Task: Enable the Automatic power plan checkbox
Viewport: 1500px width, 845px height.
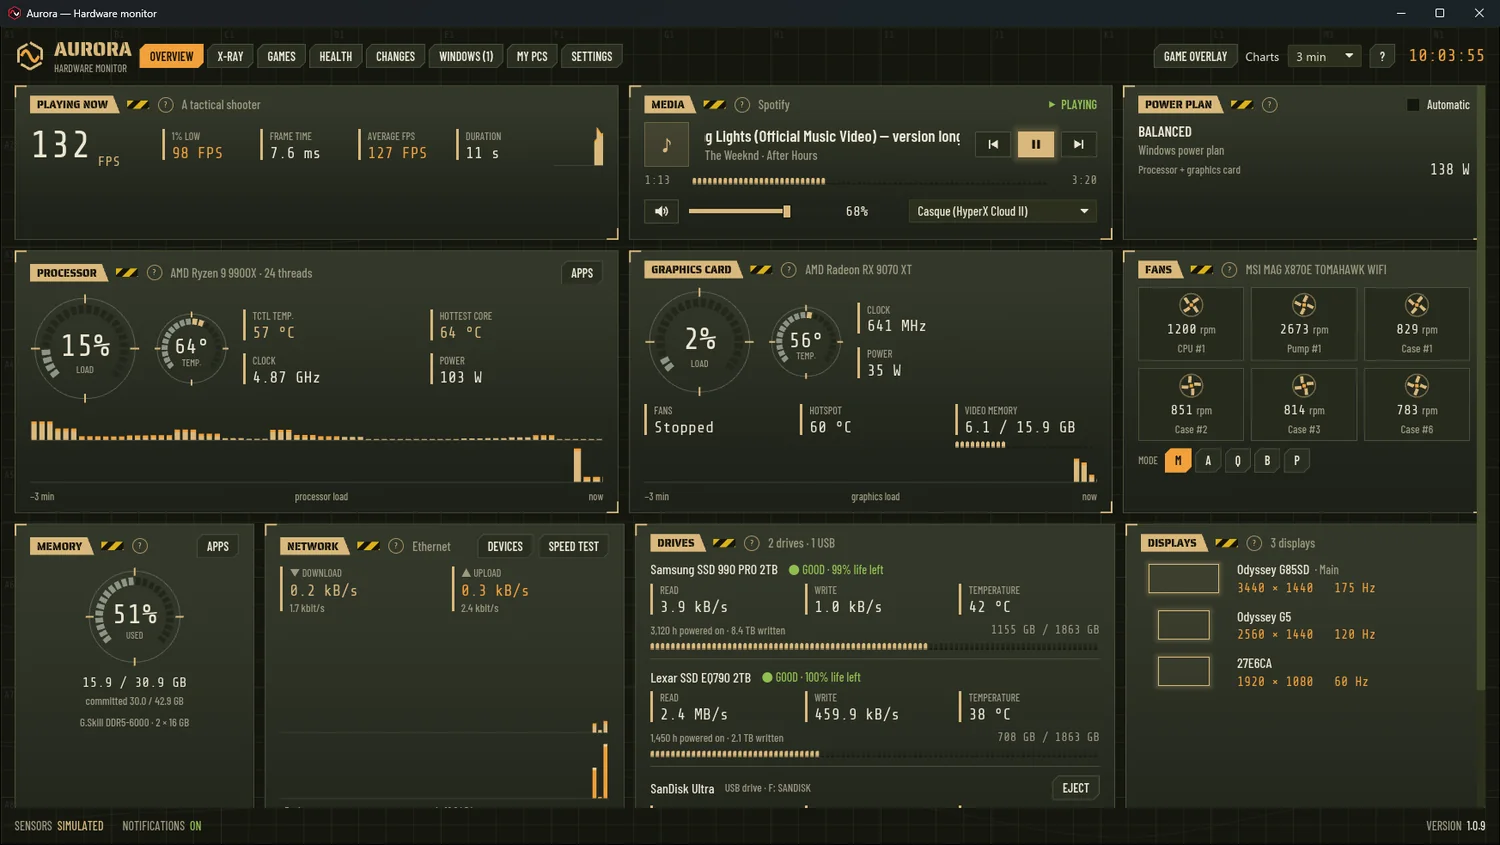Action: pos(1413,105)
